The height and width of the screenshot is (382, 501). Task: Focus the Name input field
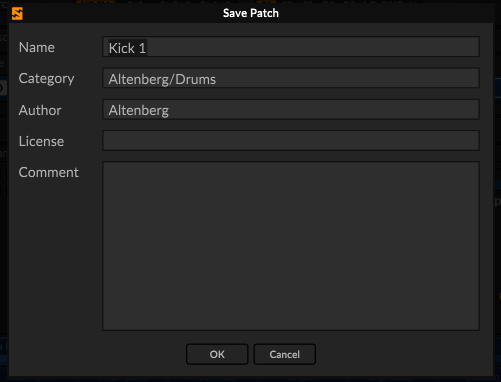pos(291,47)
